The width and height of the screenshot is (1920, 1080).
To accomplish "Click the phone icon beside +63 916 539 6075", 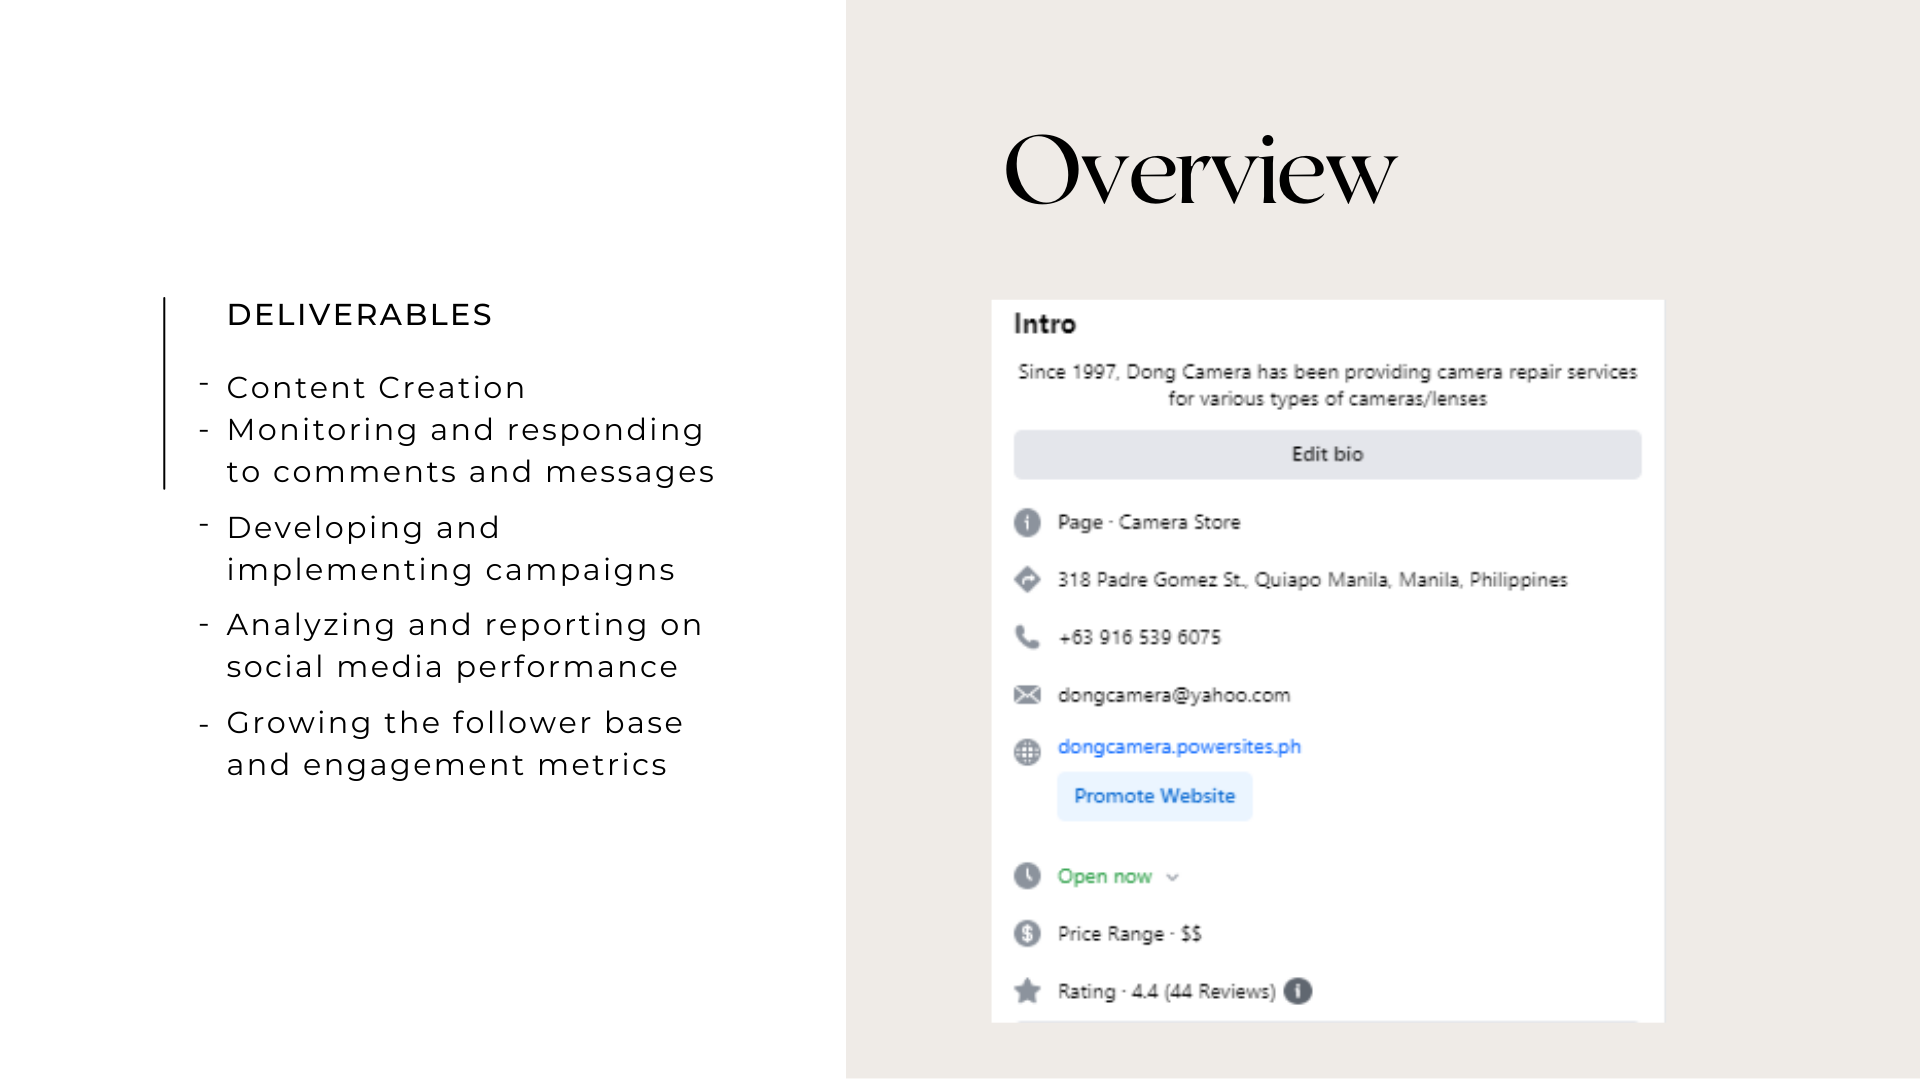I will [x=1027, y=637].
